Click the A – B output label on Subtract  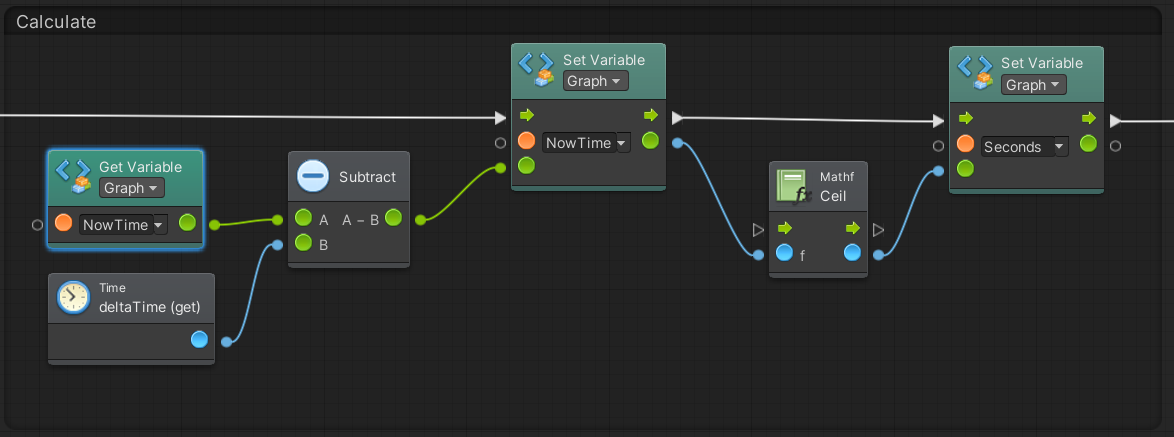click(x=361, y=220)
